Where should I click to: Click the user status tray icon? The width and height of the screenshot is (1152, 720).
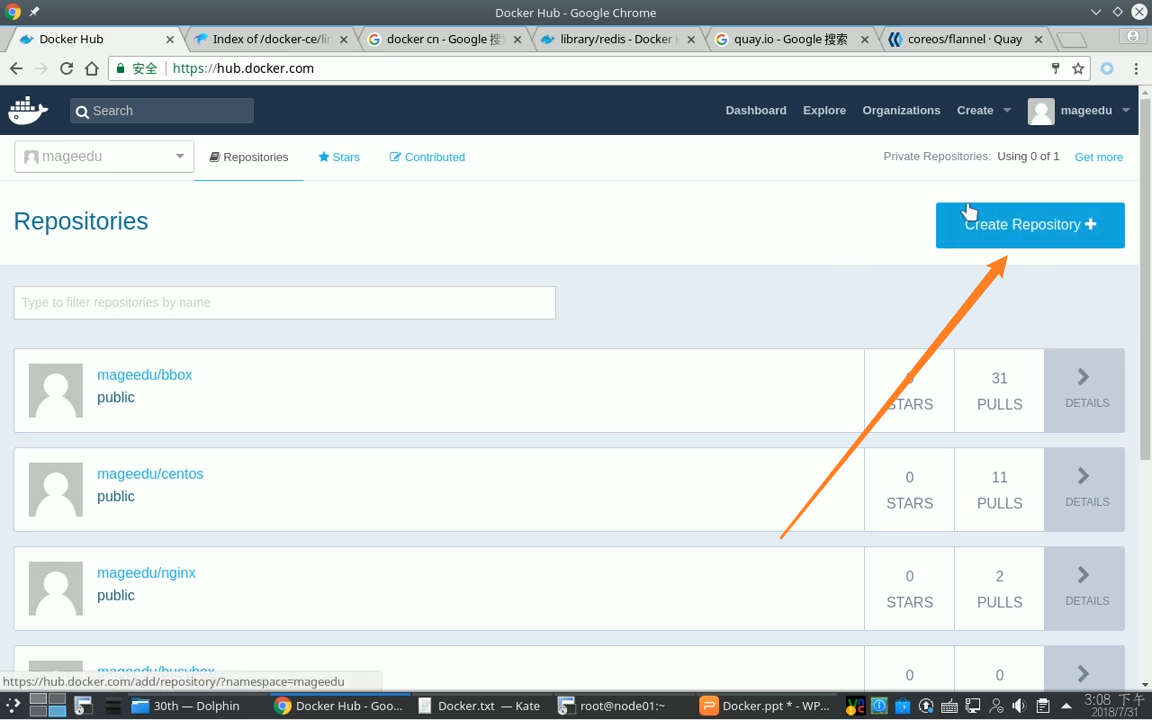pos(996,706)
